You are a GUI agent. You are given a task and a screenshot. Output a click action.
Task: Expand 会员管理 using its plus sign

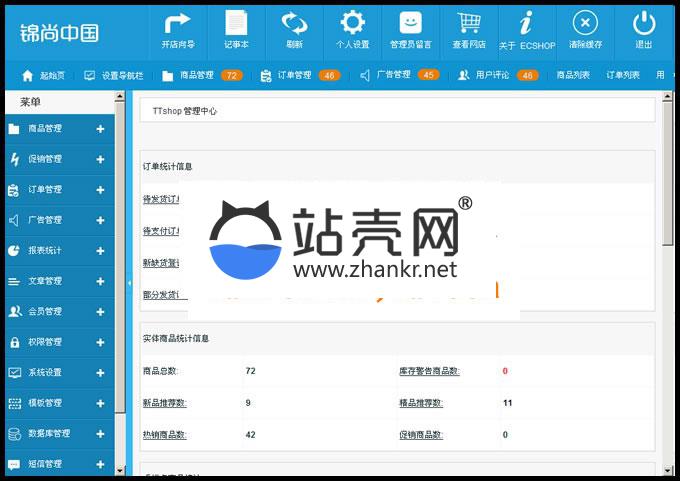[x=100, y=312]
